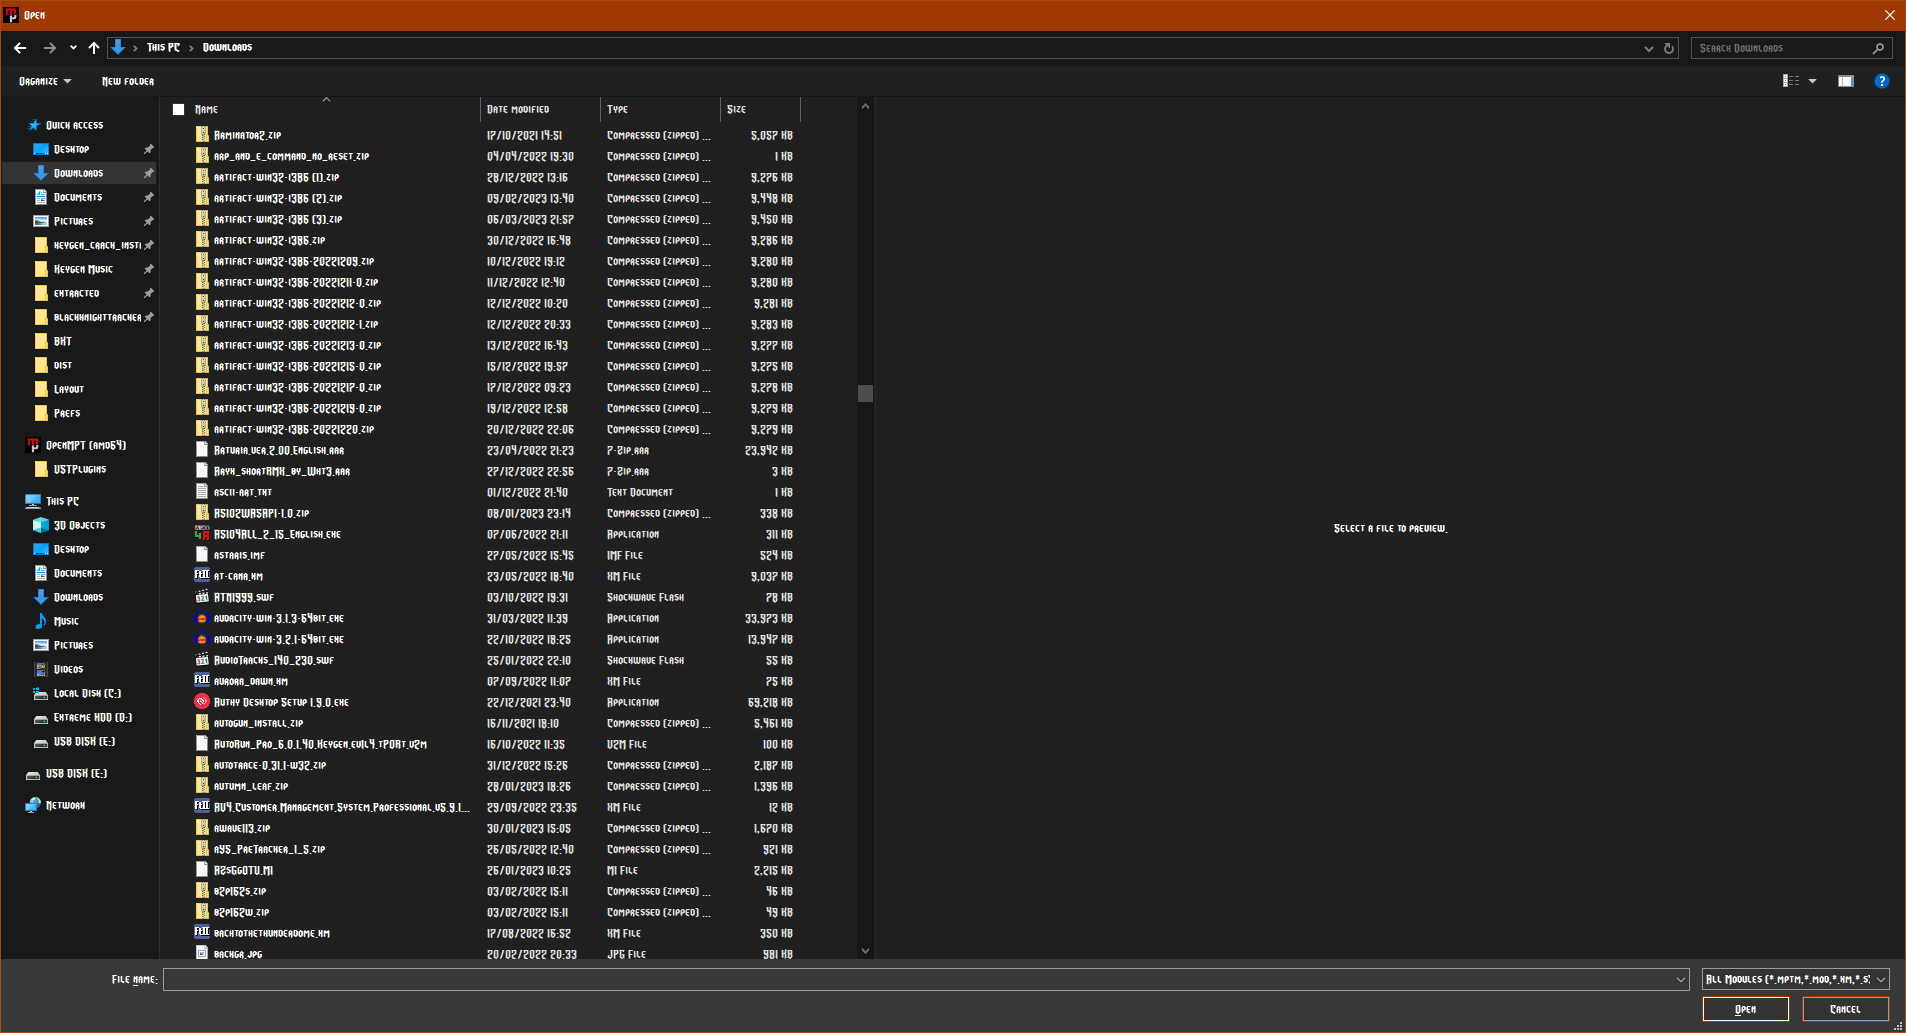
Task: Sort files by Date modified column
Action: point(518,110)
